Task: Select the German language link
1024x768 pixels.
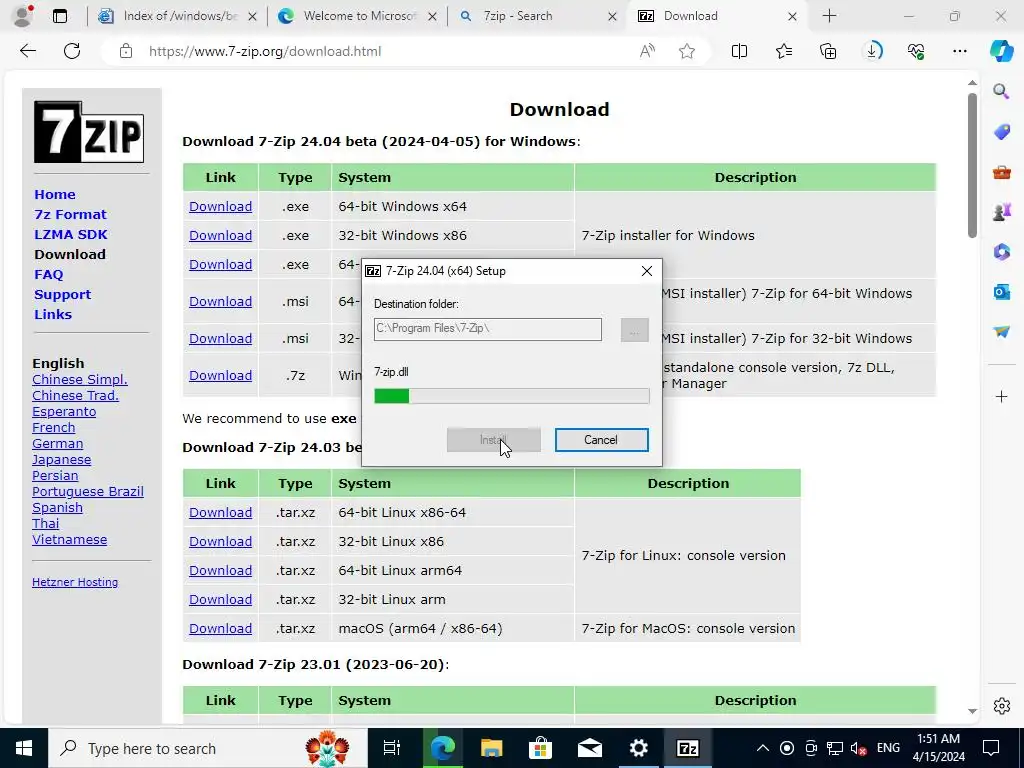Action: click(57, 443)
